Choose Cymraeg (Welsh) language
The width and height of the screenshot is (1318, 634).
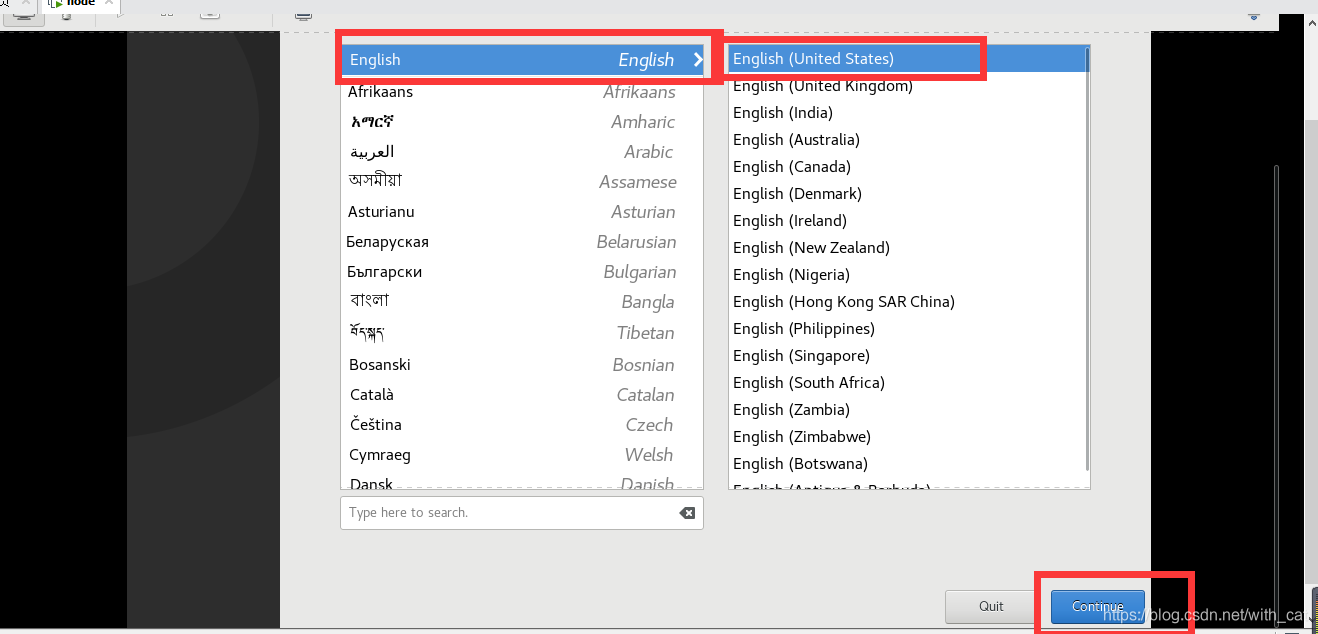point(522,455)
